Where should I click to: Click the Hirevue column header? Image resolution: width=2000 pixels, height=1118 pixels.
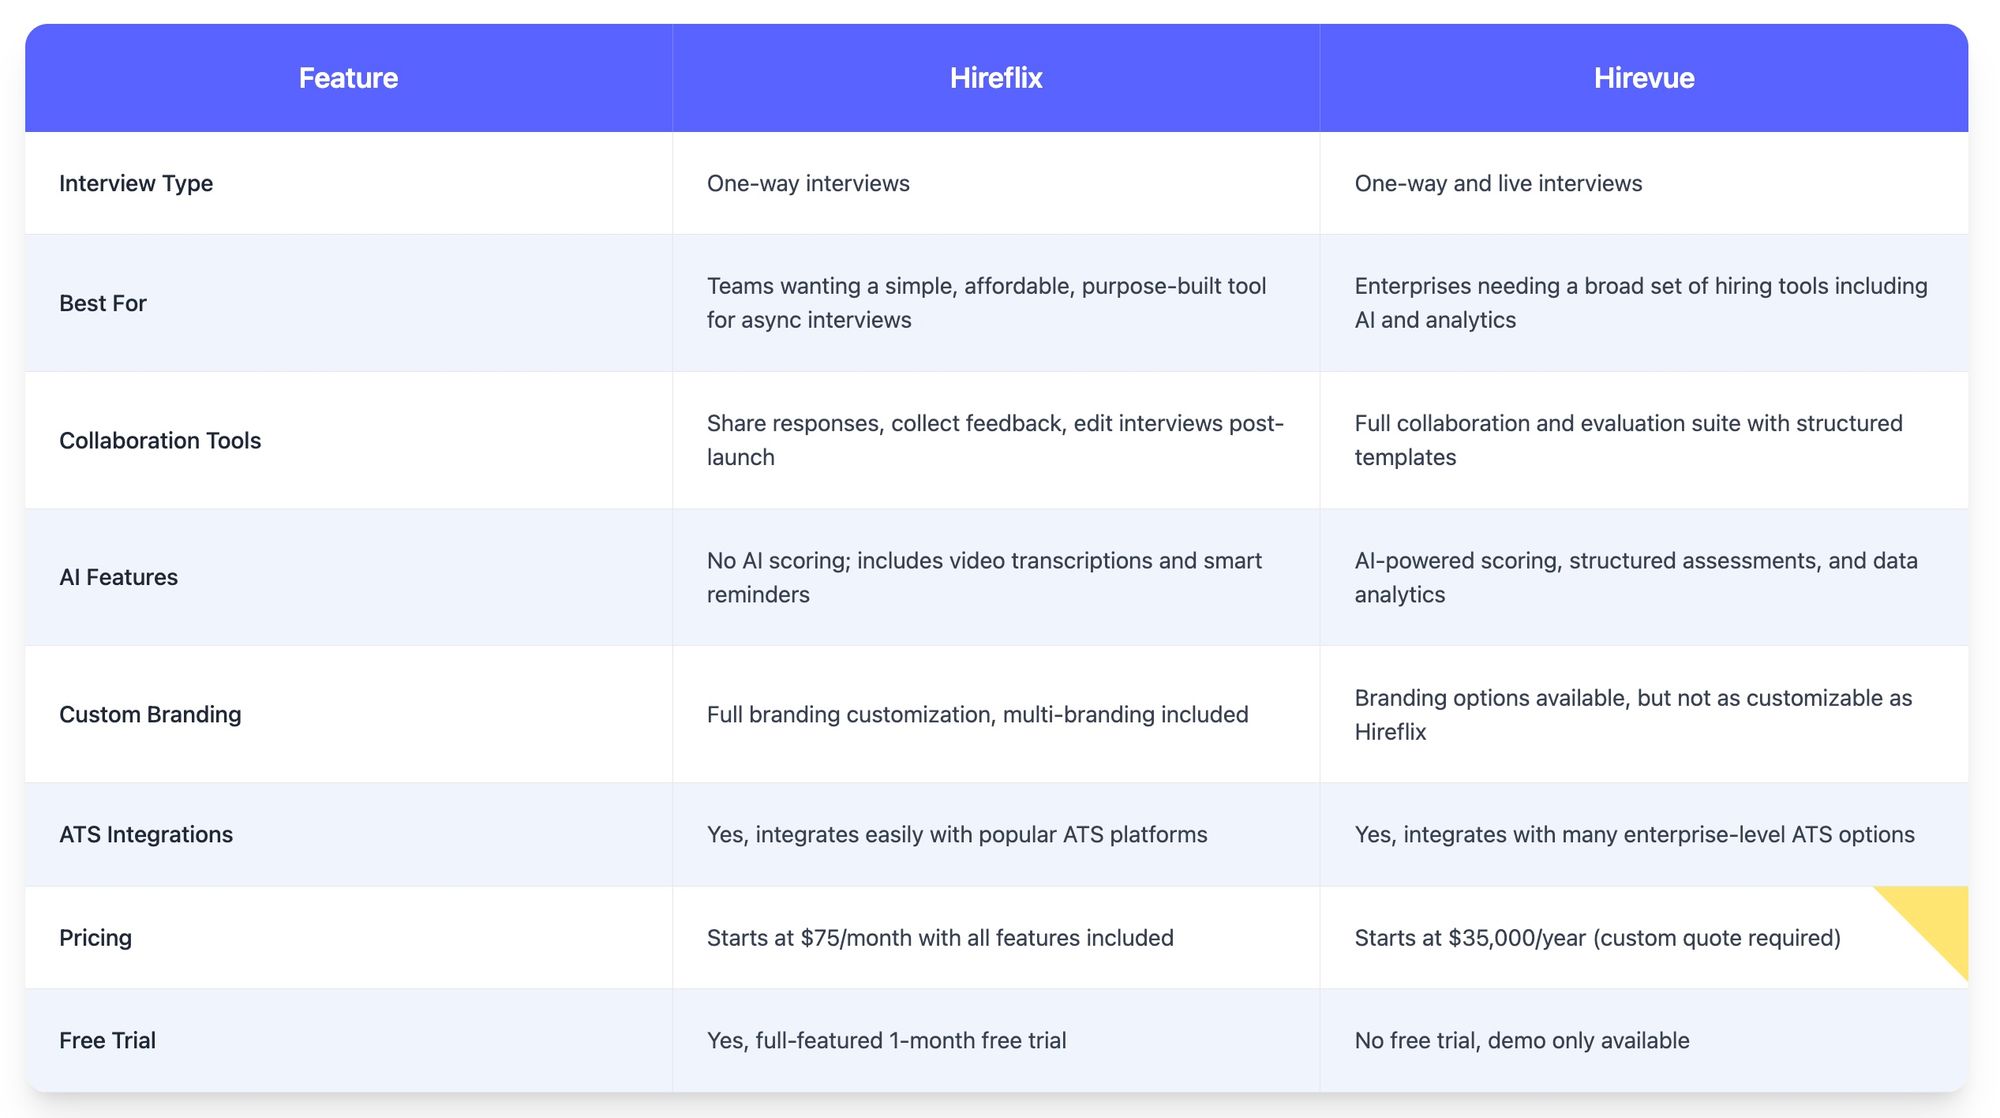[x=1644, y=78]
